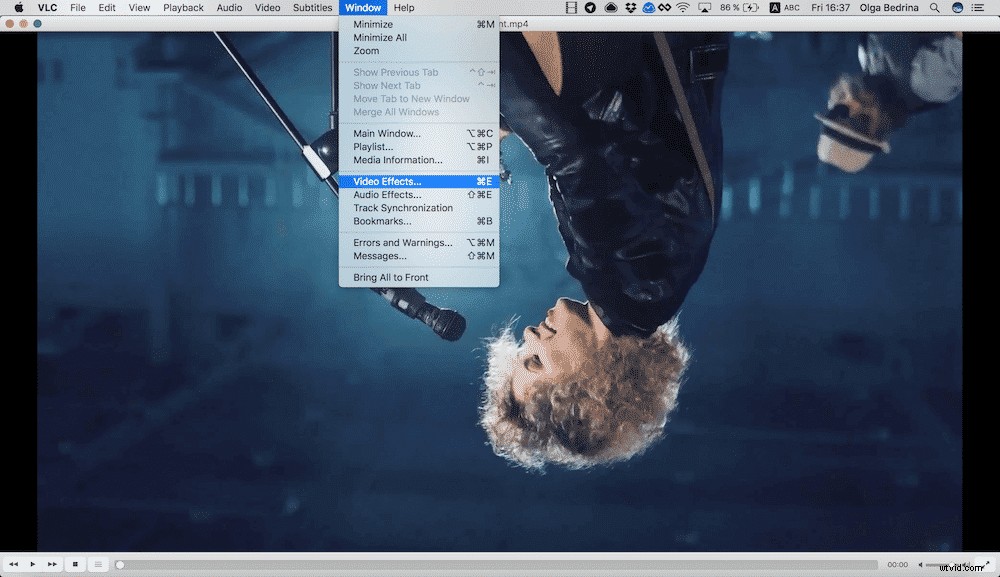
Task: Open the ABC keyboard input source dropdown
Action: tap(793, 8)
